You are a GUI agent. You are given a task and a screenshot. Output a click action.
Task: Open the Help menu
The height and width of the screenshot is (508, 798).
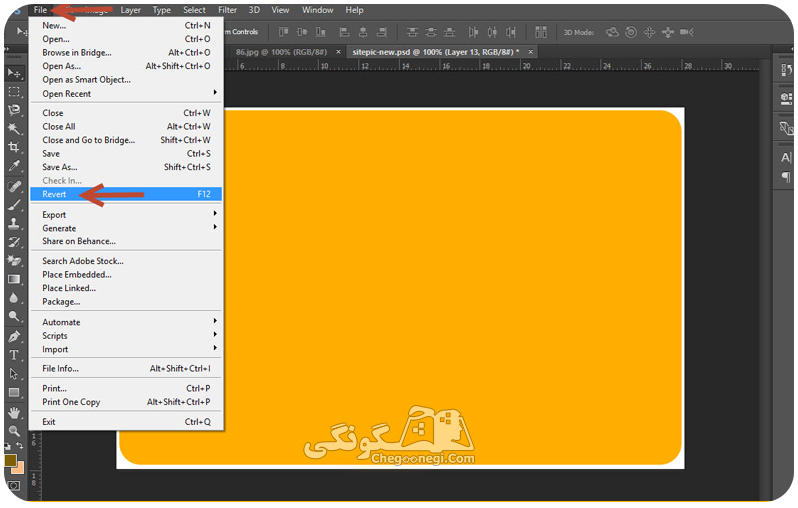tap(354, 10)
